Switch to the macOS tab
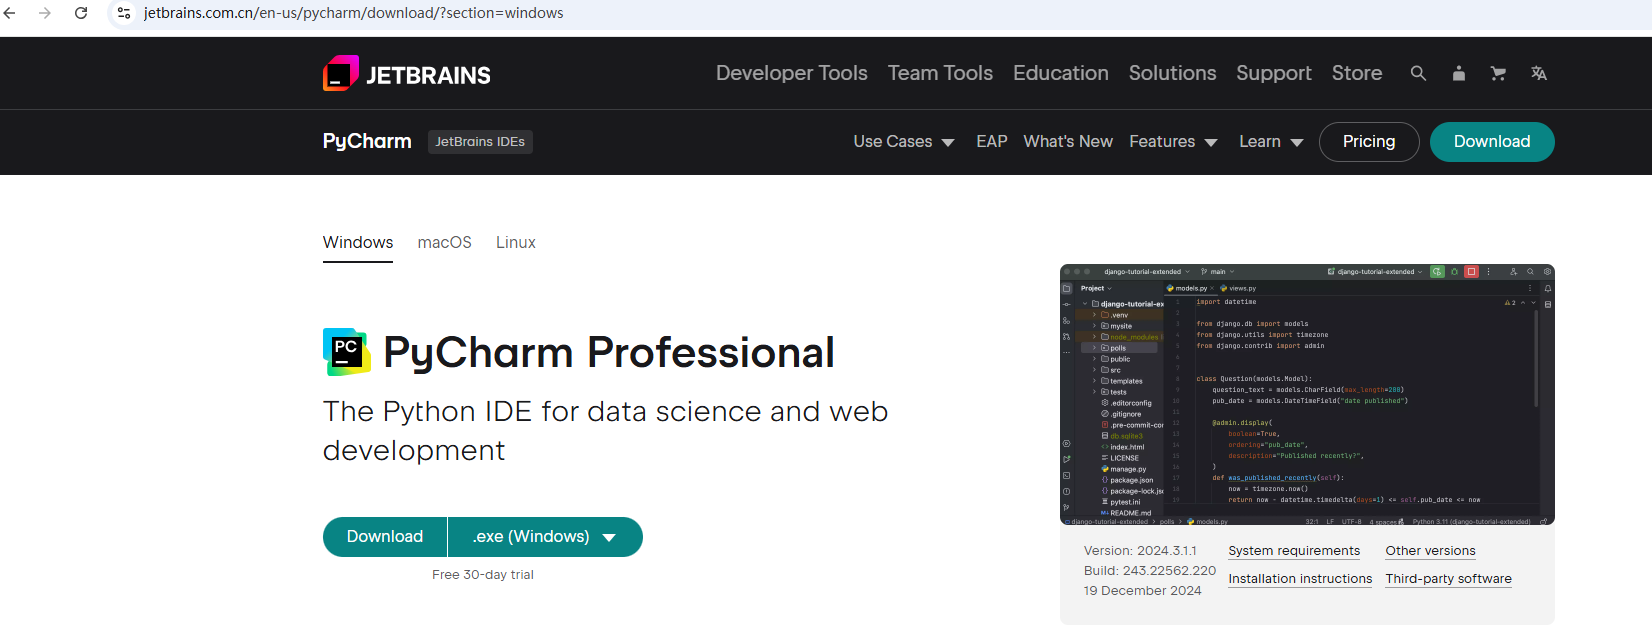 445,243
